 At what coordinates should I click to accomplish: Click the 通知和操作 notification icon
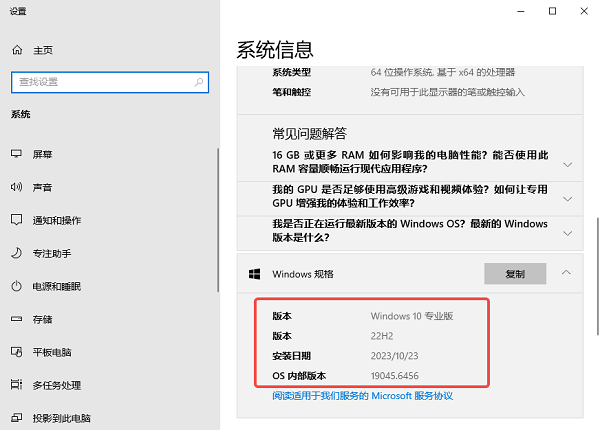coord(16,220)
